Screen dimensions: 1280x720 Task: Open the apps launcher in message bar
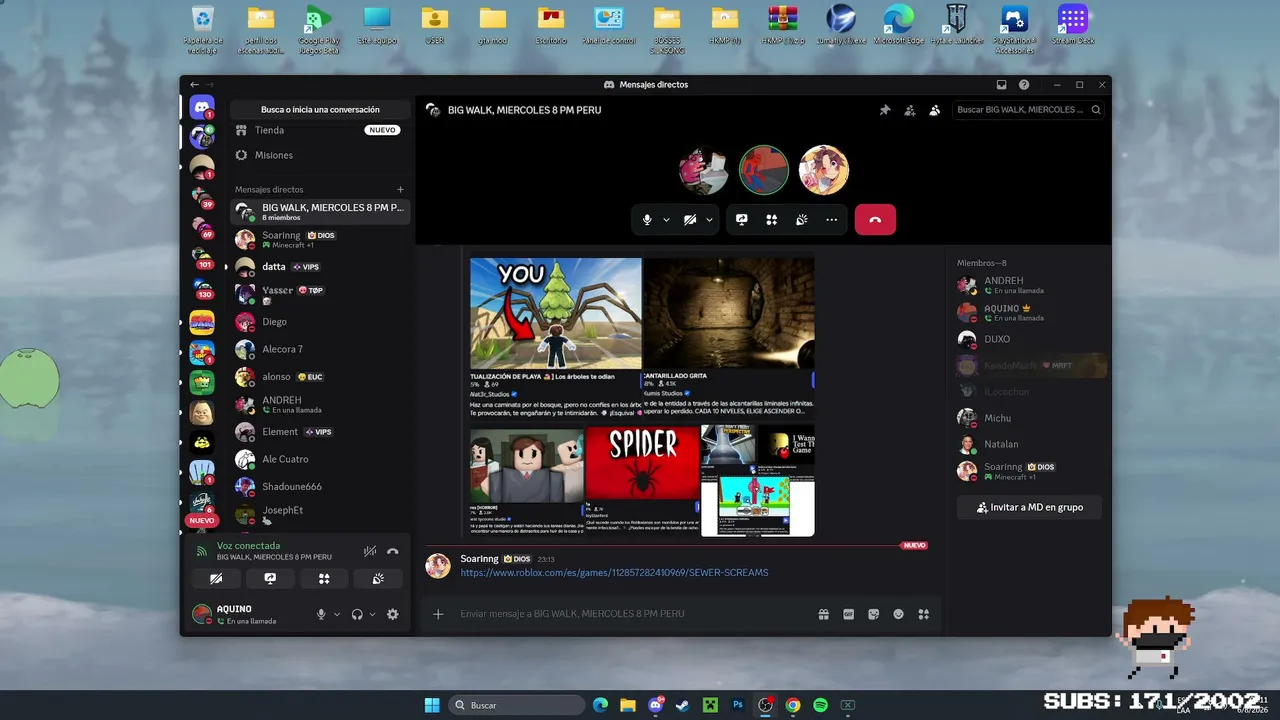point(924,614)
